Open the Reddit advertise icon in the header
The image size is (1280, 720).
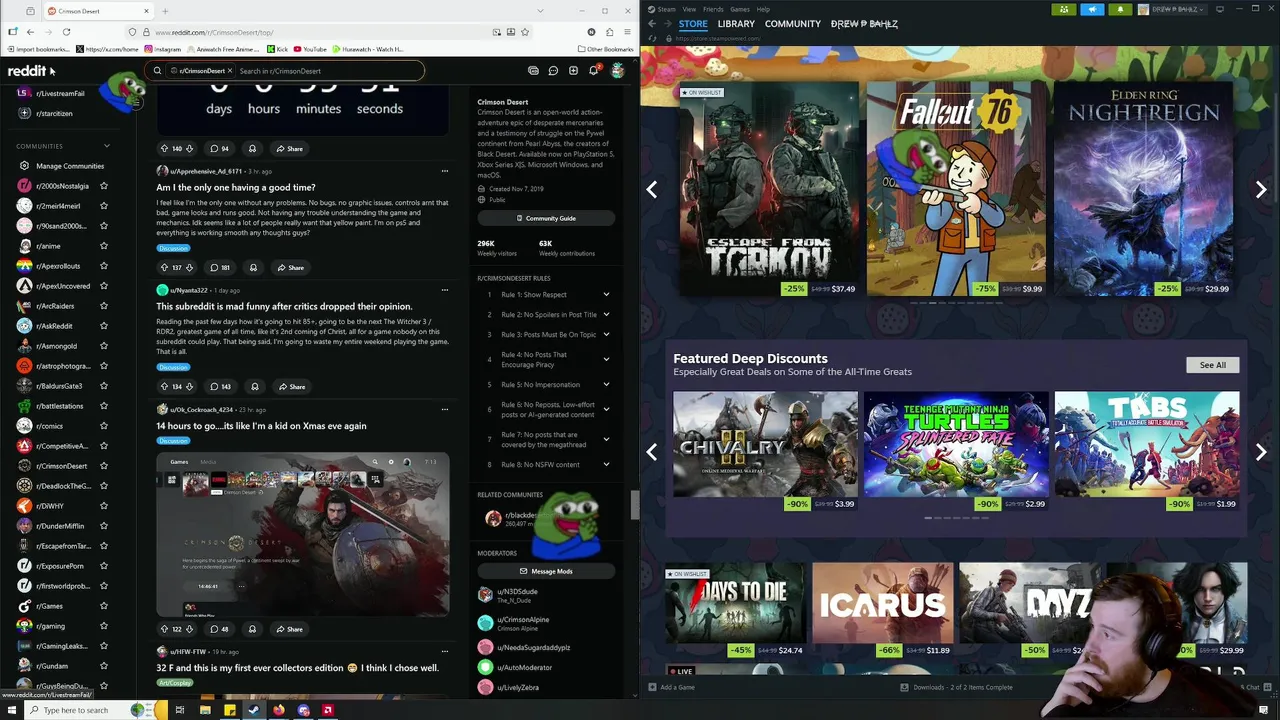(x=533, y=71)
